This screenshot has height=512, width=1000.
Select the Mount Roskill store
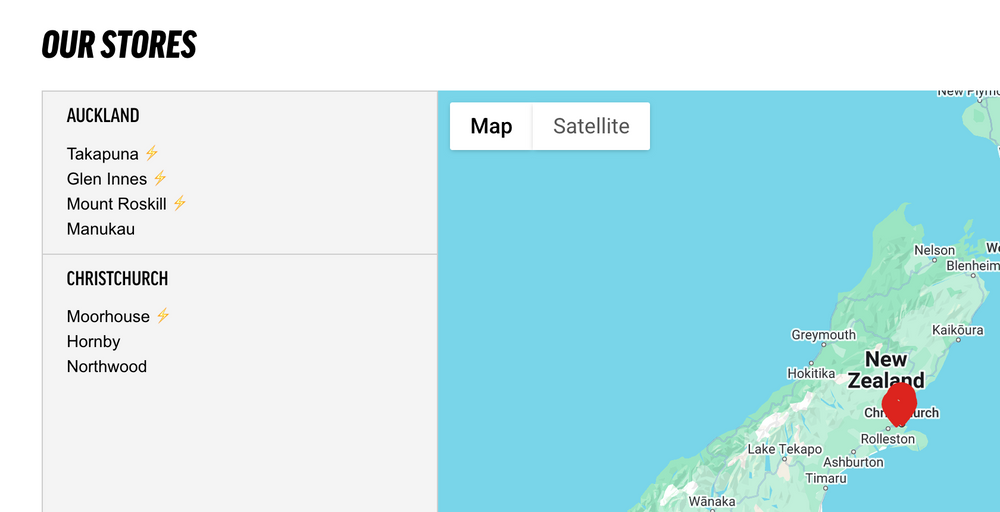[x=117, y=204]
